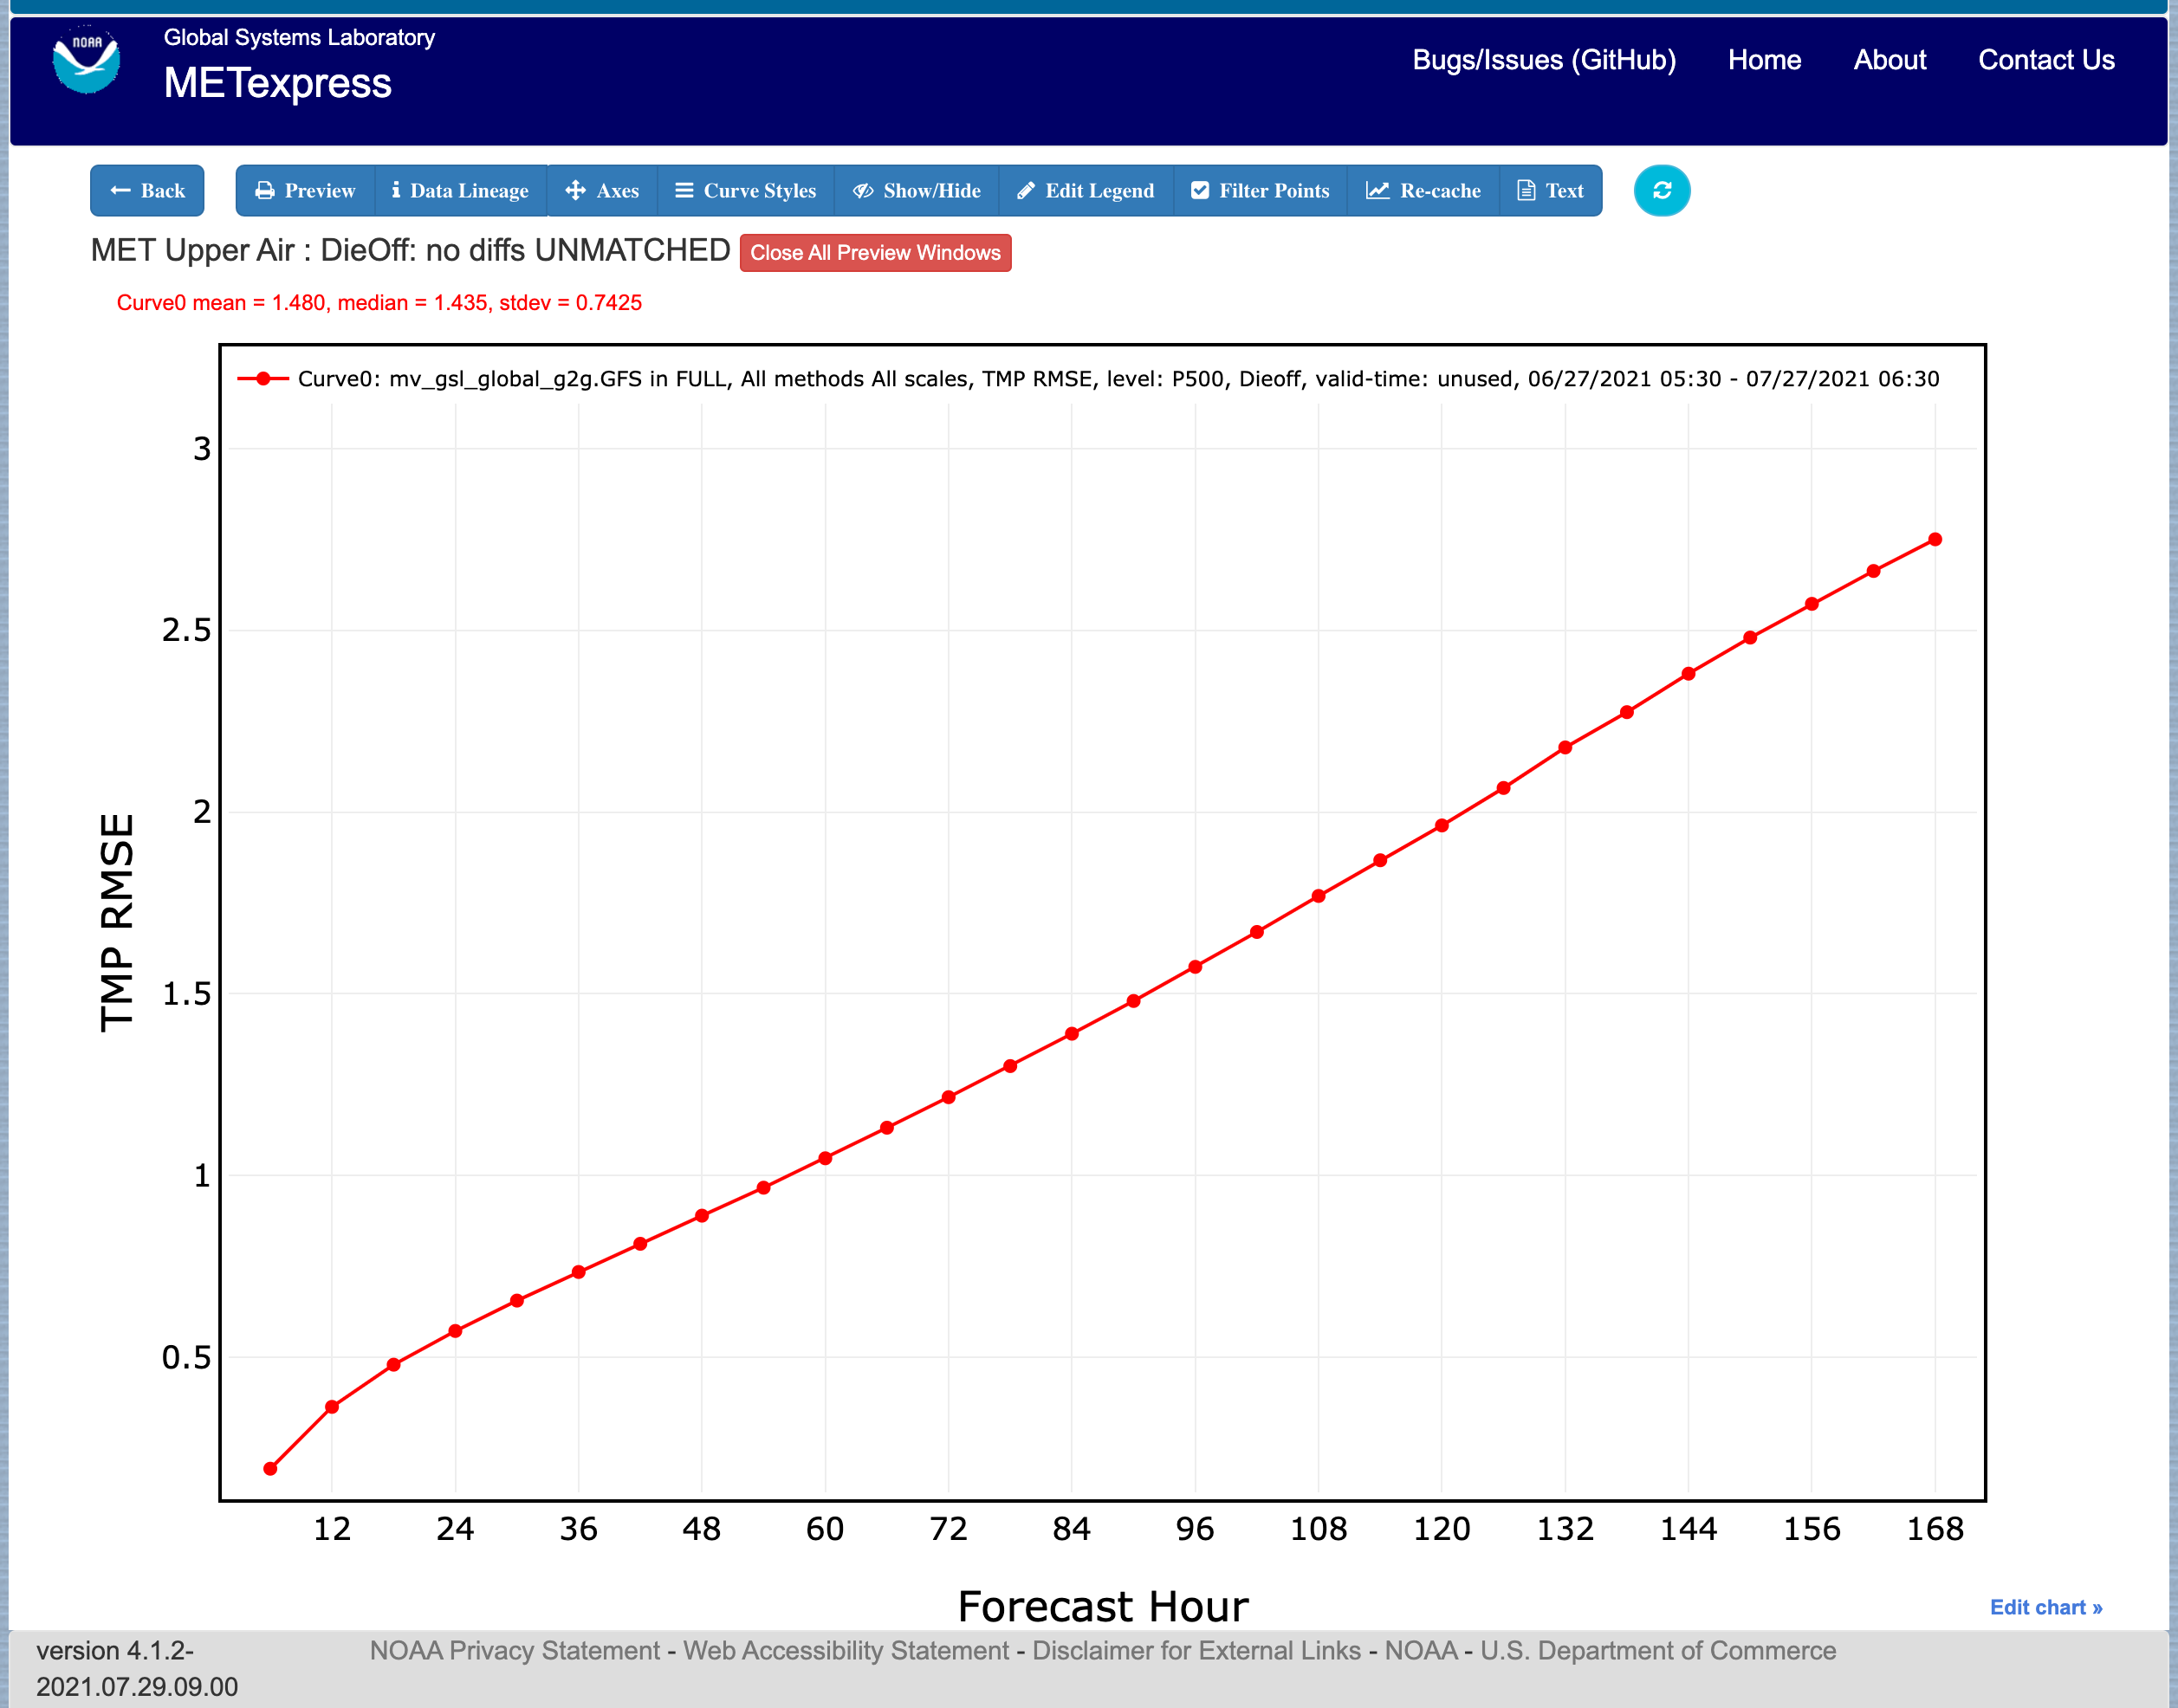Open Edit Legend pencil tool

click(1086, 190)
